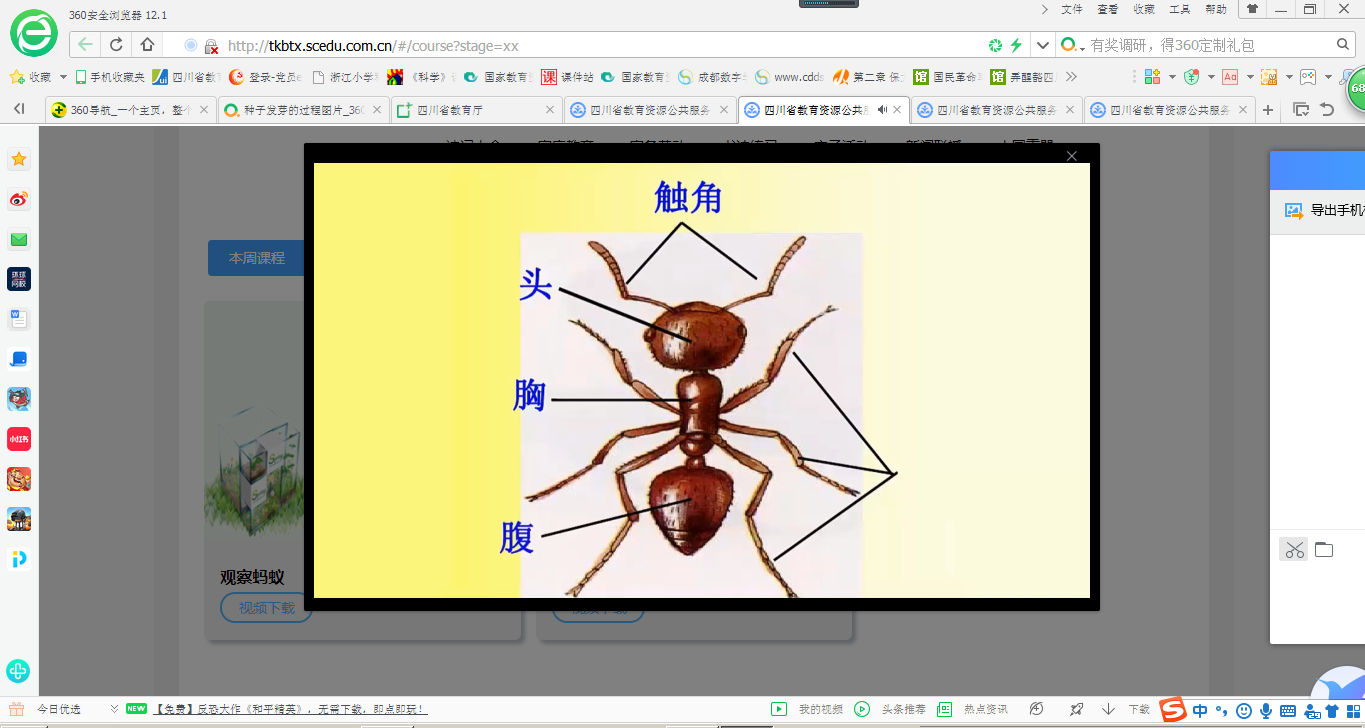Expand the extensions grid dropdown arrow
This screenshot has height=728, width=1365.
(1172, 77)
